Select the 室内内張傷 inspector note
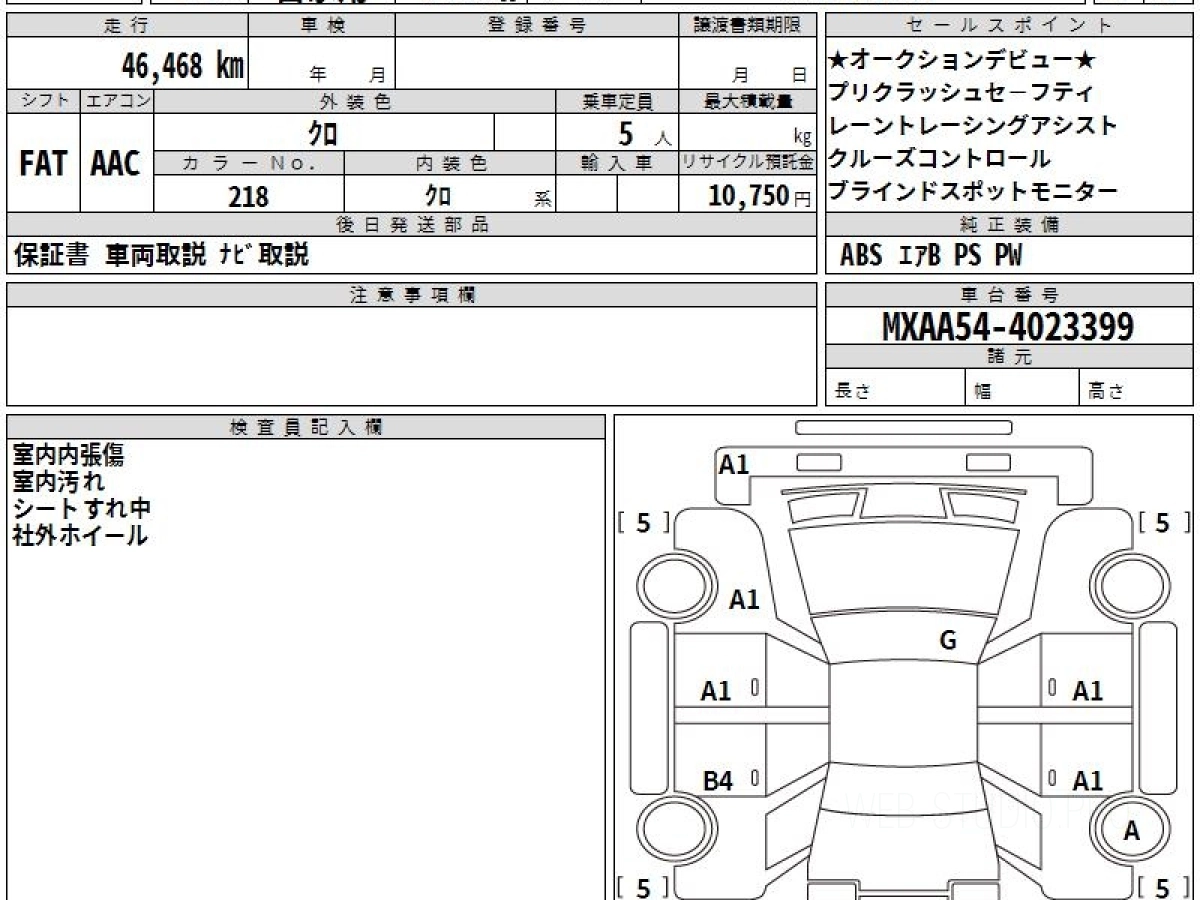The width and height of the screenshot is (1200, 900). 69,456
